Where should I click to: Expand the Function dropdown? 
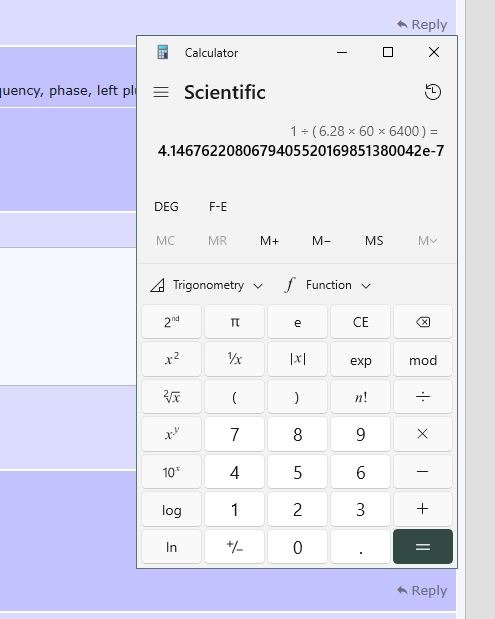[x=328, y=285]
